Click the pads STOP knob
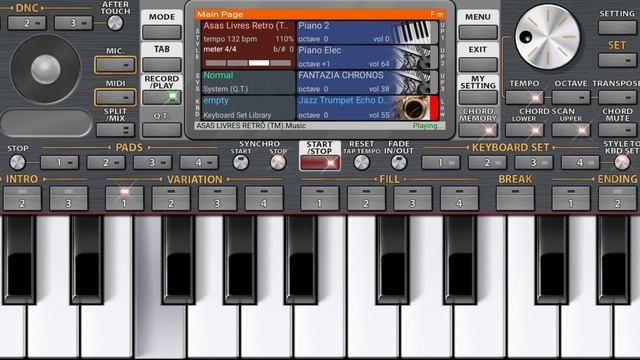Screen dimensions: 640x360 (x=18, y=162)
